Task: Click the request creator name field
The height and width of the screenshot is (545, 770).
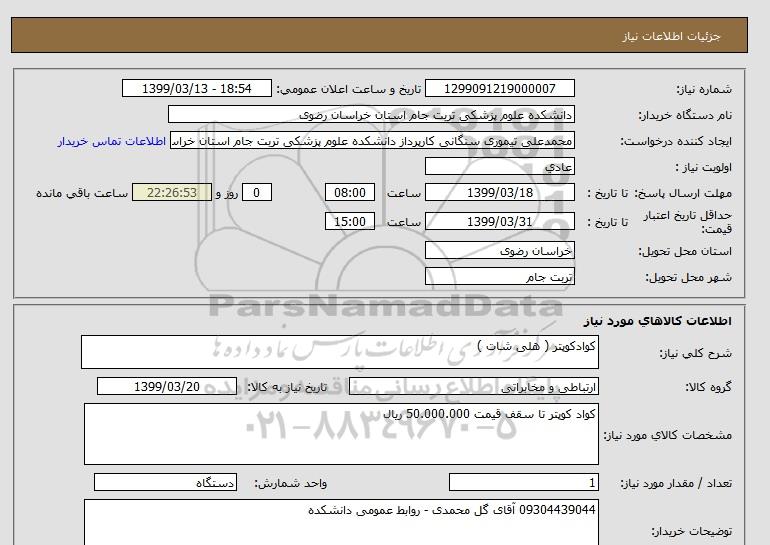Action: click(372, 140)
